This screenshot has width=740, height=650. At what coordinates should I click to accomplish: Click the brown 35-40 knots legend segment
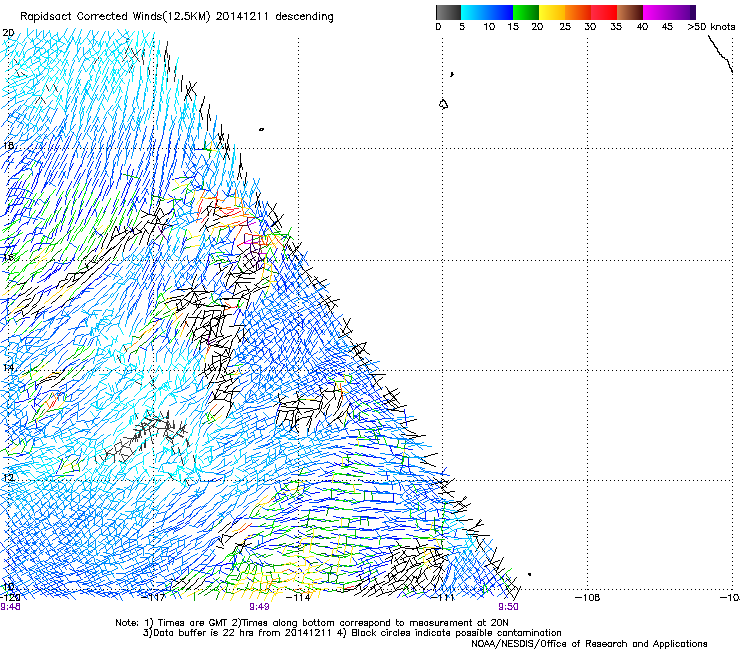630,12
